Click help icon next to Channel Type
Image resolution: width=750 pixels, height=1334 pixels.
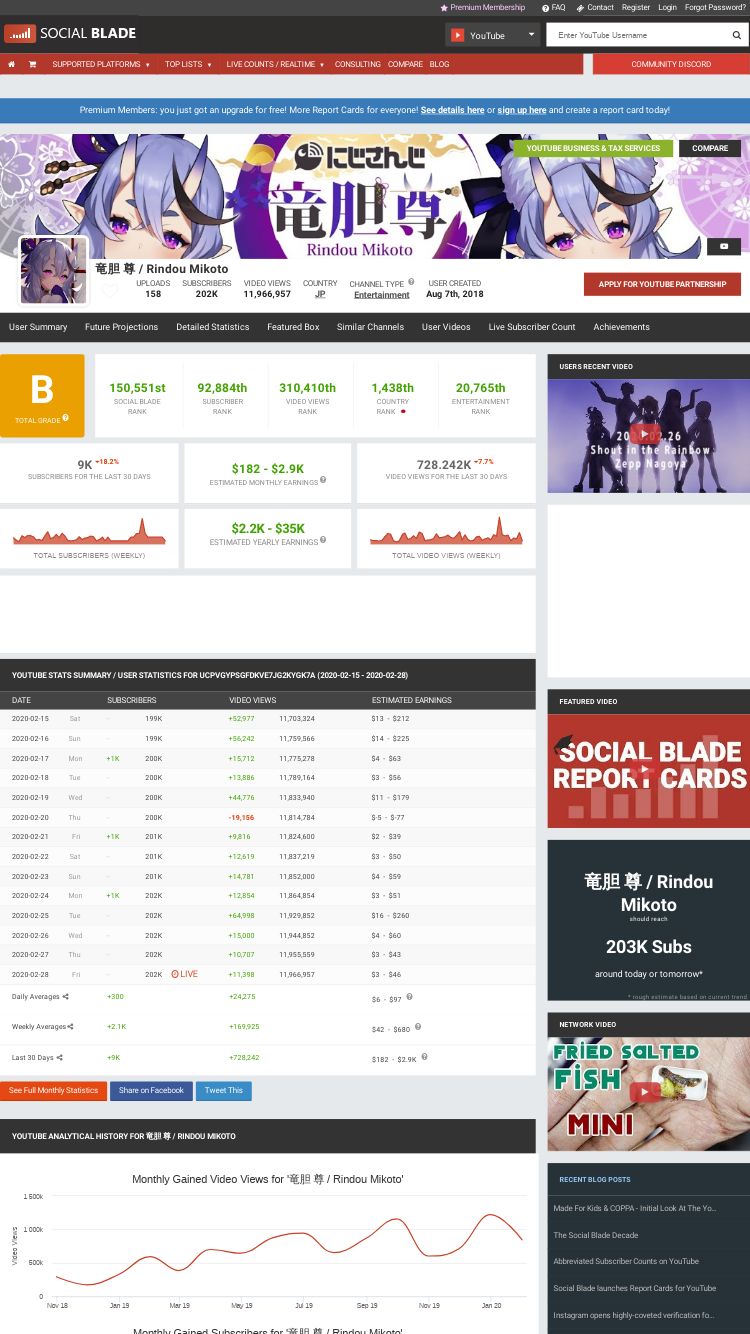pos(411,282)
